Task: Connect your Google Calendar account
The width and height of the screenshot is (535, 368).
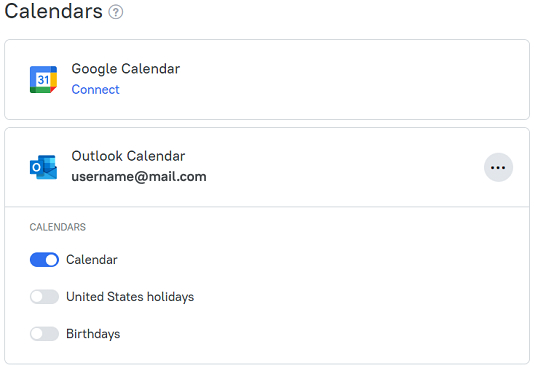Action: tap(96, 89)
